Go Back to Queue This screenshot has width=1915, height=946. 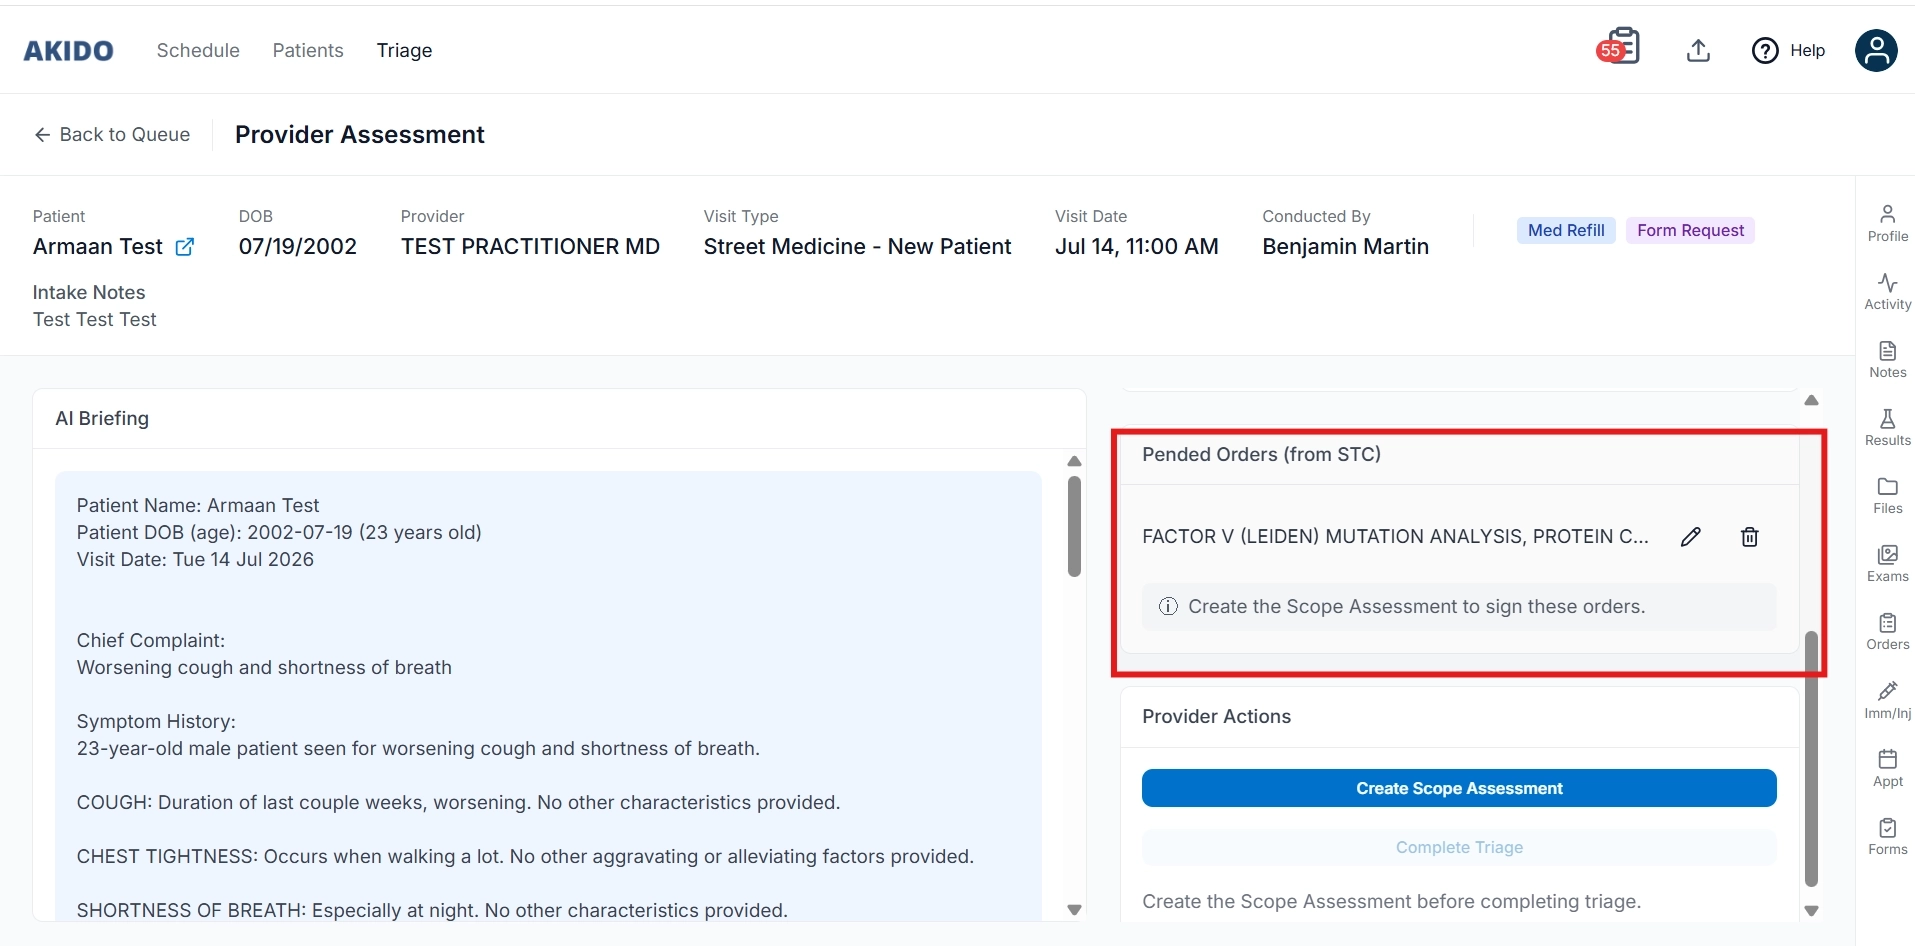pos(112,134)
